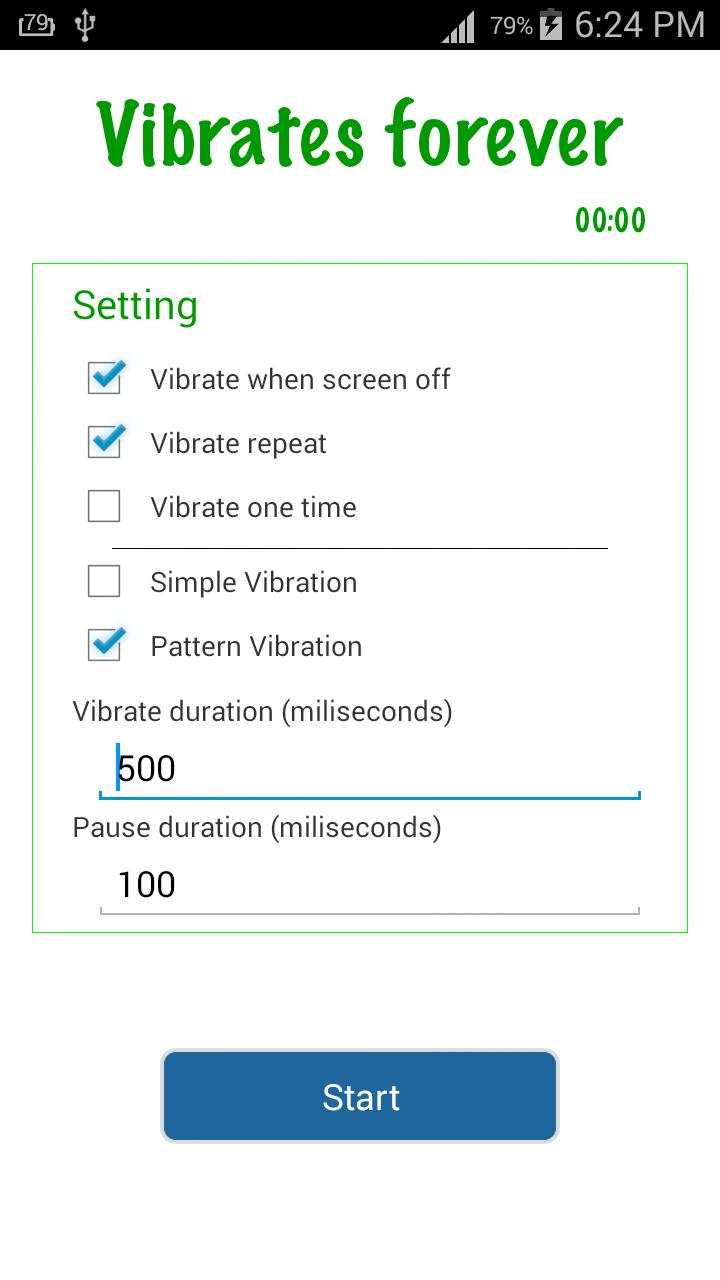
Task: Tap the 00:00 timer display
Action: tap(610, 220)
